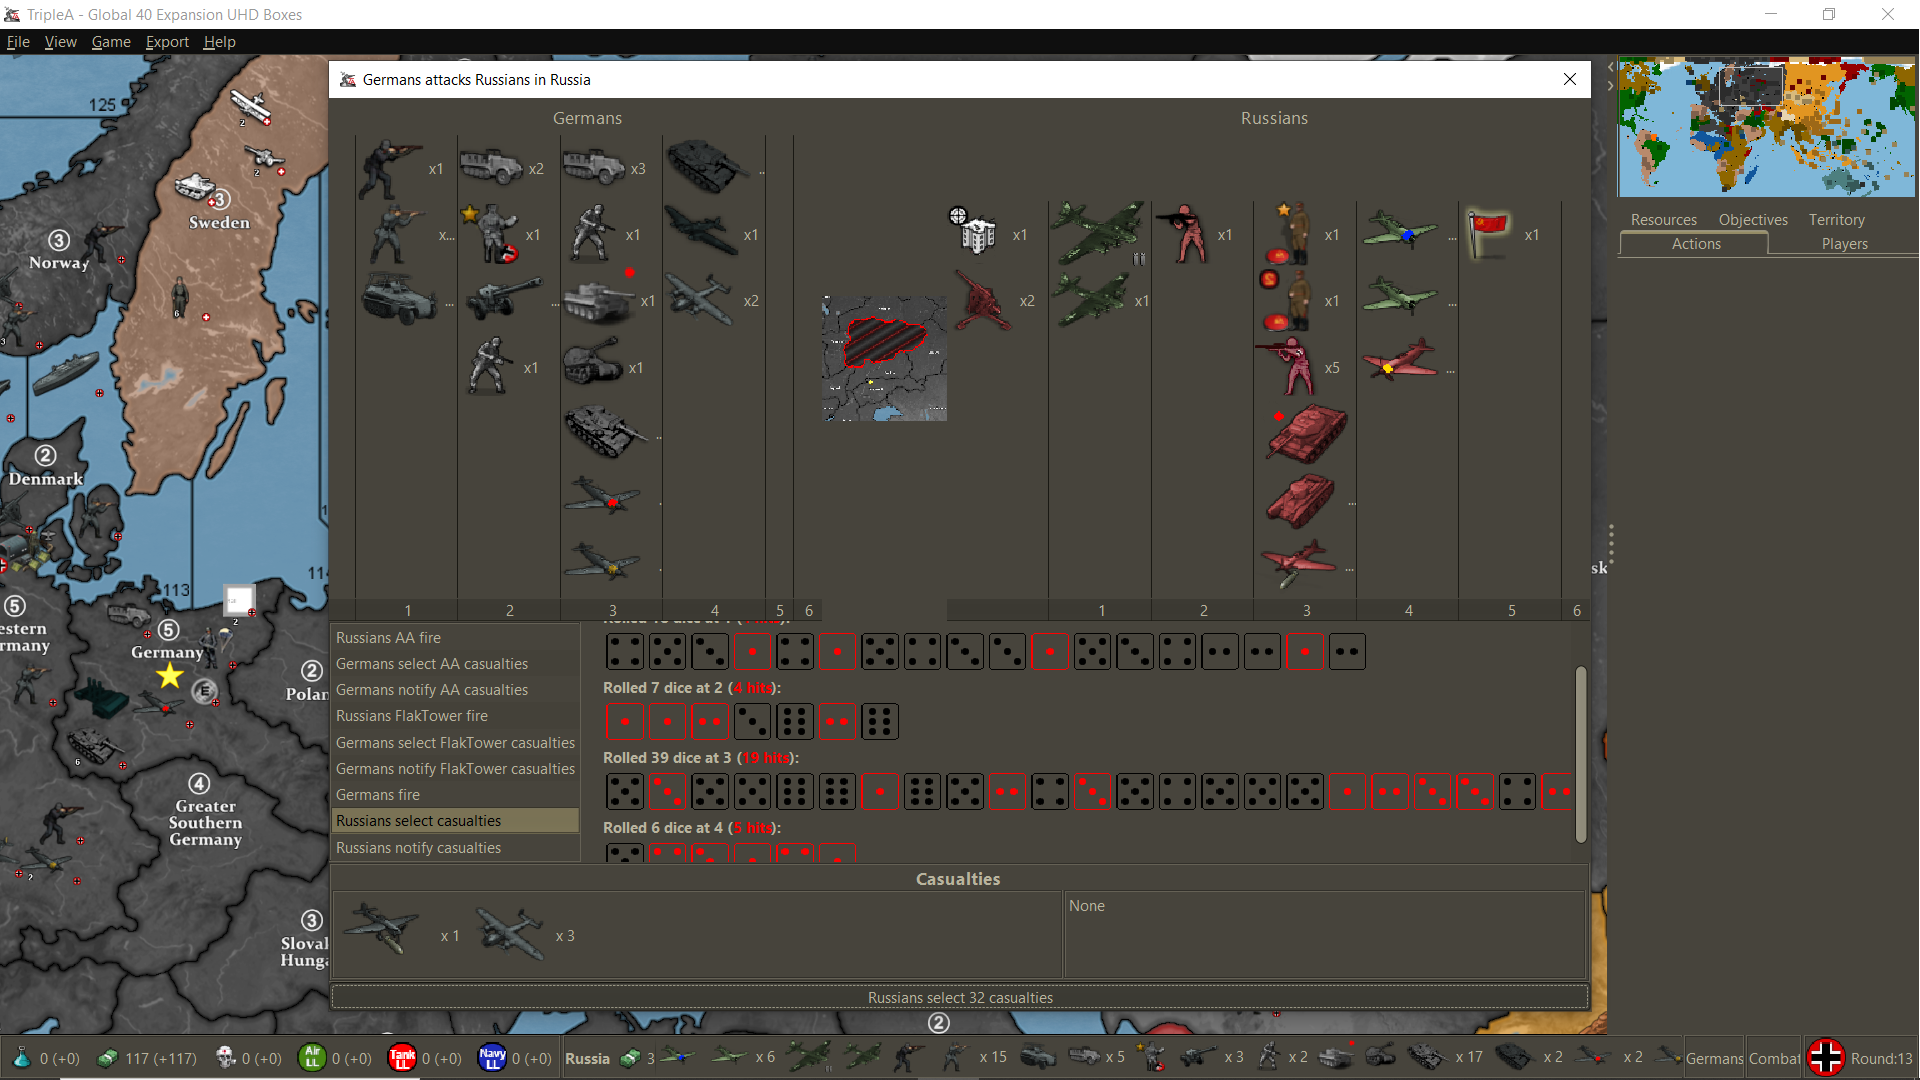
Task: Select 'Germans notify AA casualties' step
Action: tap(455, 690)
